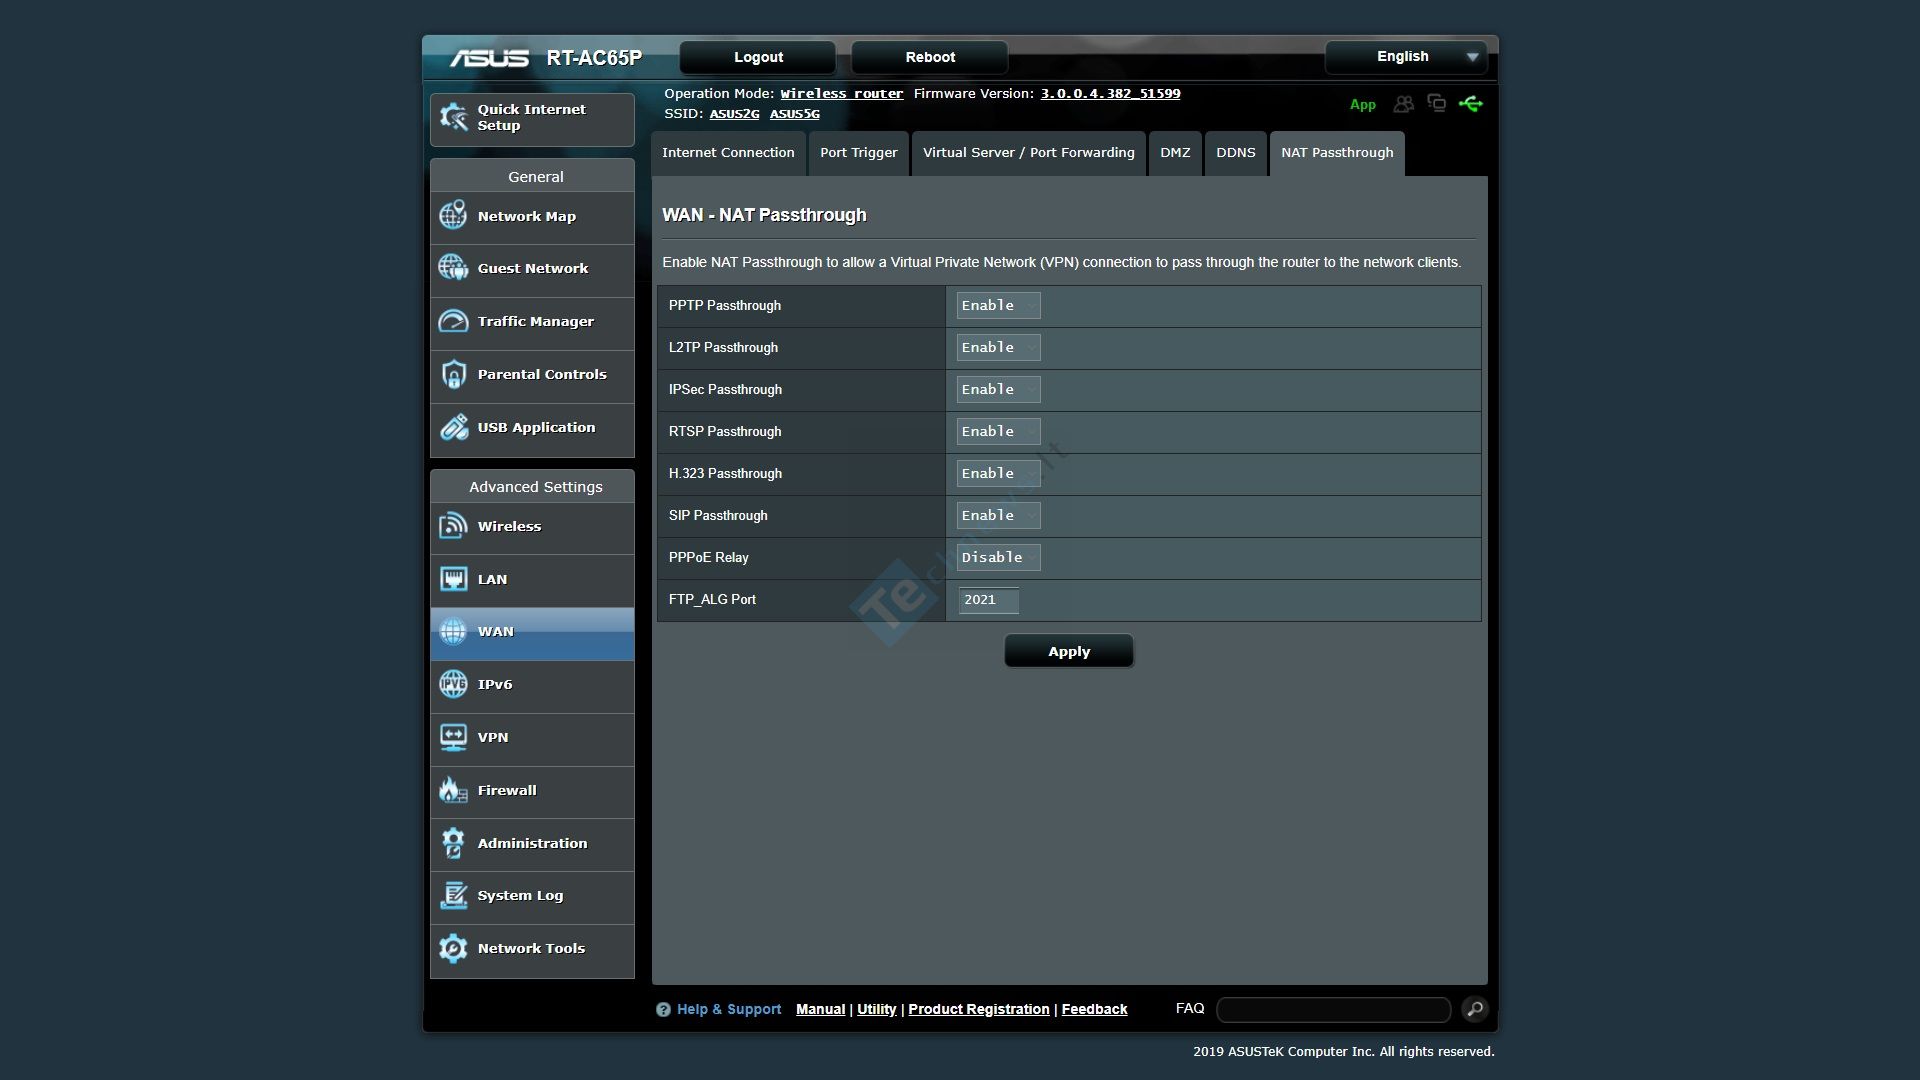Open the Traffic Manager menu entry
The width and height of the screenshot is (1920, 1080).
tap(532, 323)
